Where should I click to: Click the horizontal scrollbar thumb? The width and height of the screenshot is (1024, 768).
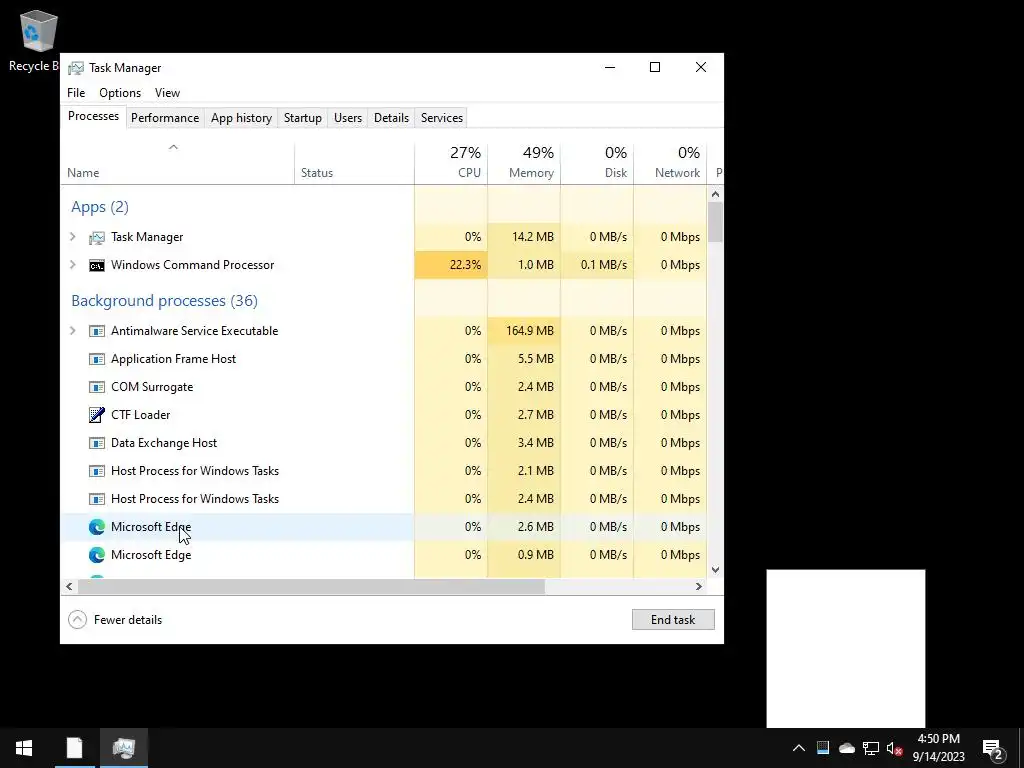[311, 586]
